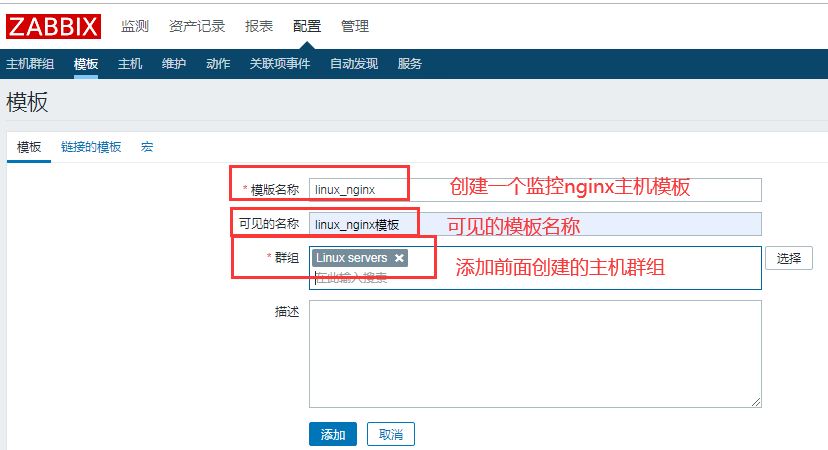Click the 添加 button

[333, 434]
